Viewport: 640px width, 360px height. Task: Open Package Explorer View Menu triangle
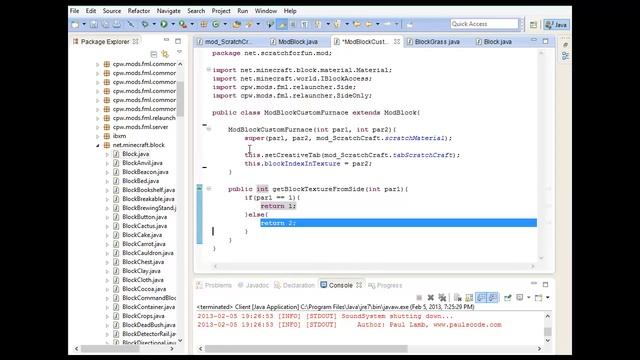pyautogui.click(x=179, y=52)
